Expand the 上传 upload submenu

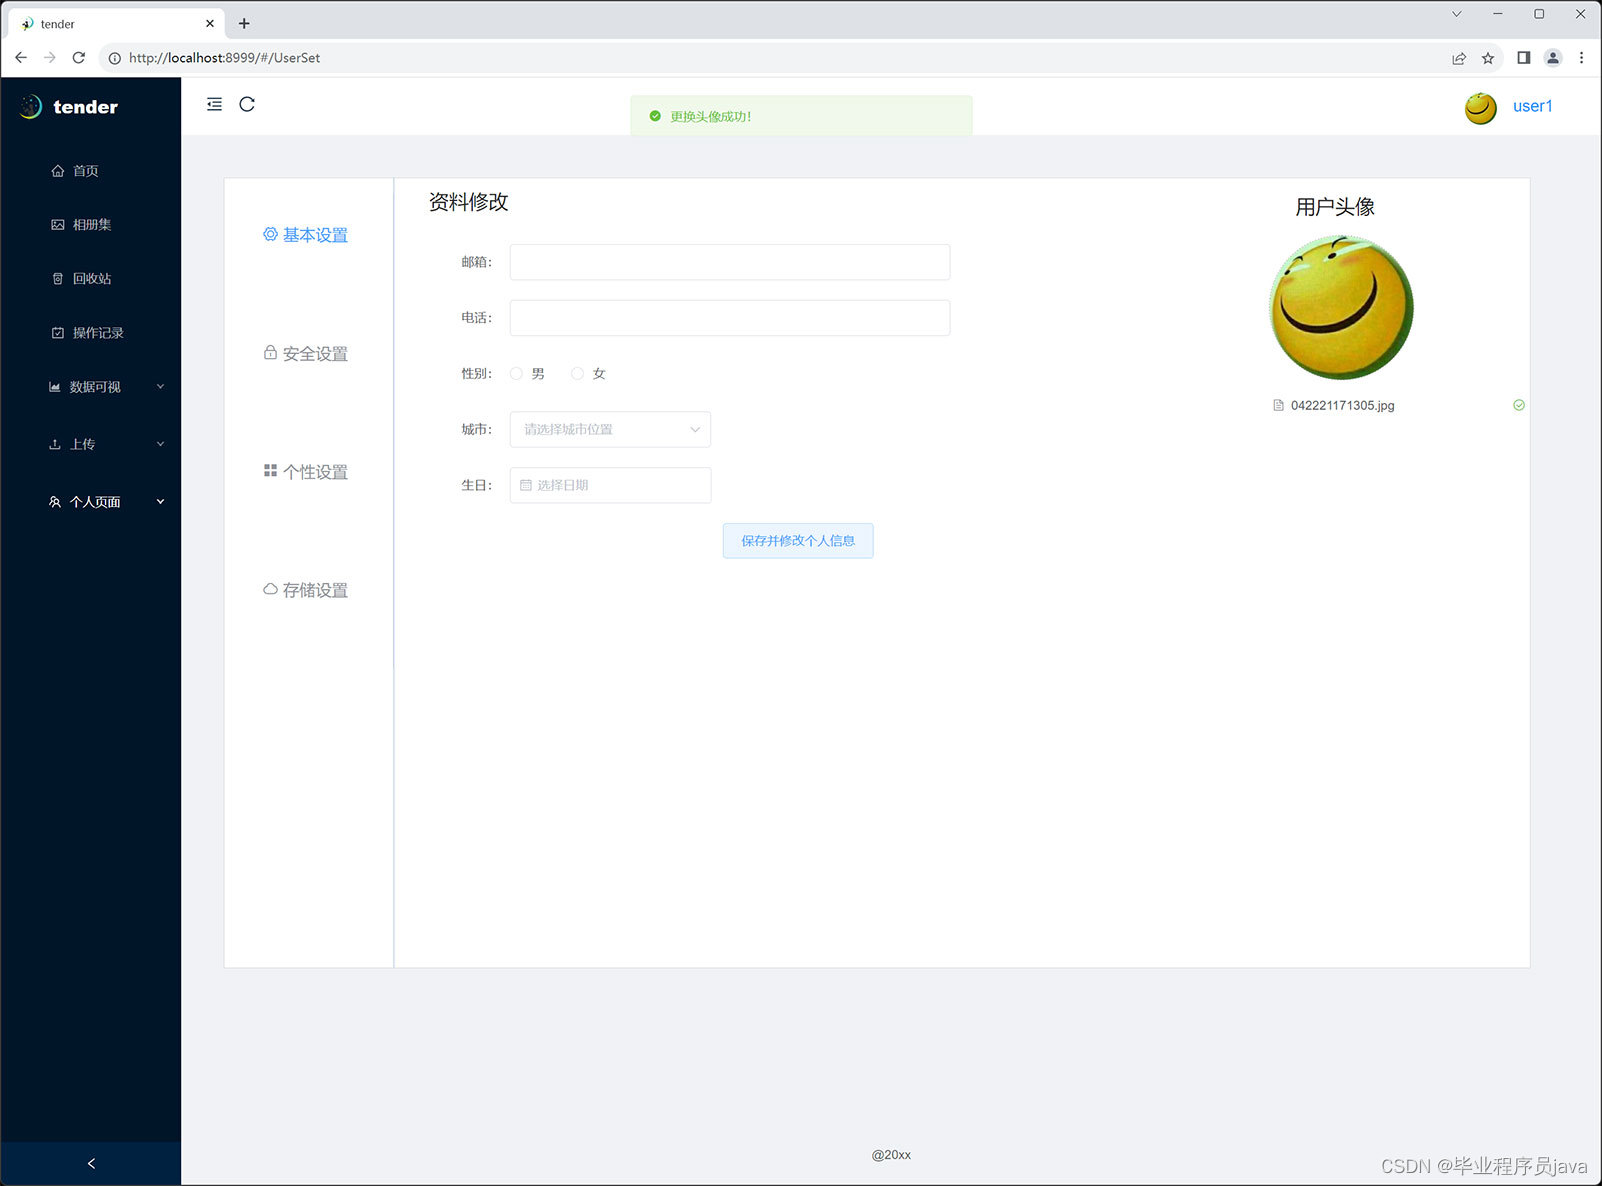click(90, 444)
